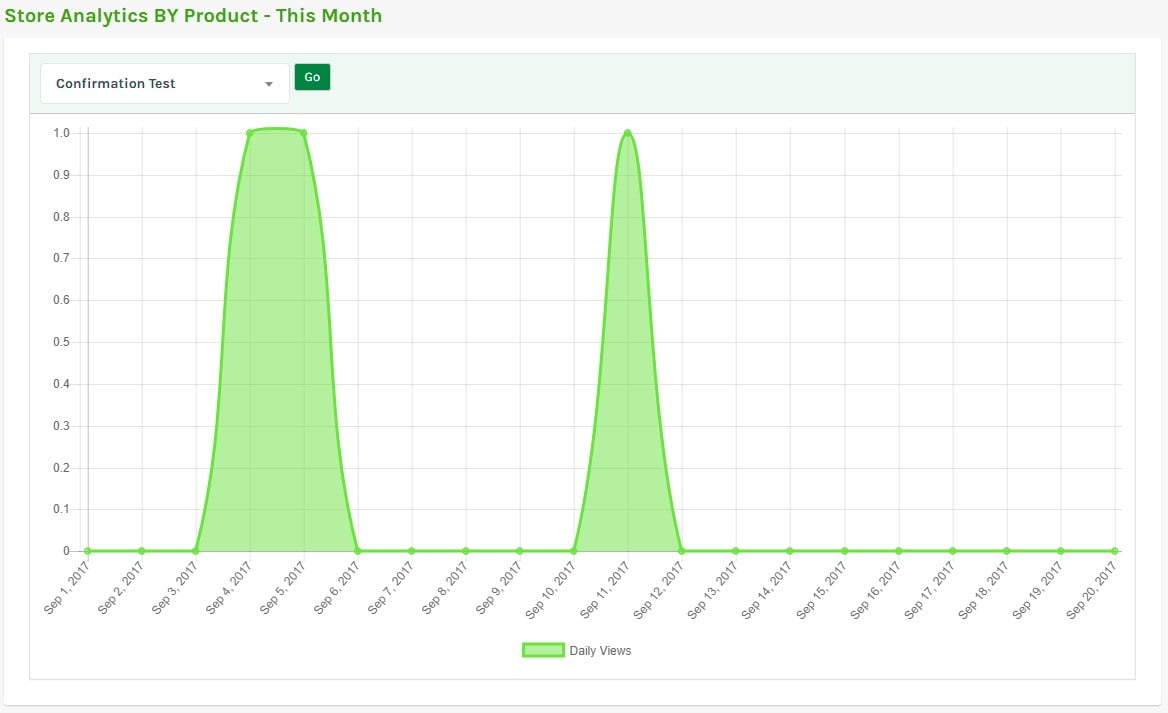This screenshot has width=1168, height=713.
Task: Select the Sep 3, 2017 zero data point
Action: pyautogui.click(x=196, y=551)
